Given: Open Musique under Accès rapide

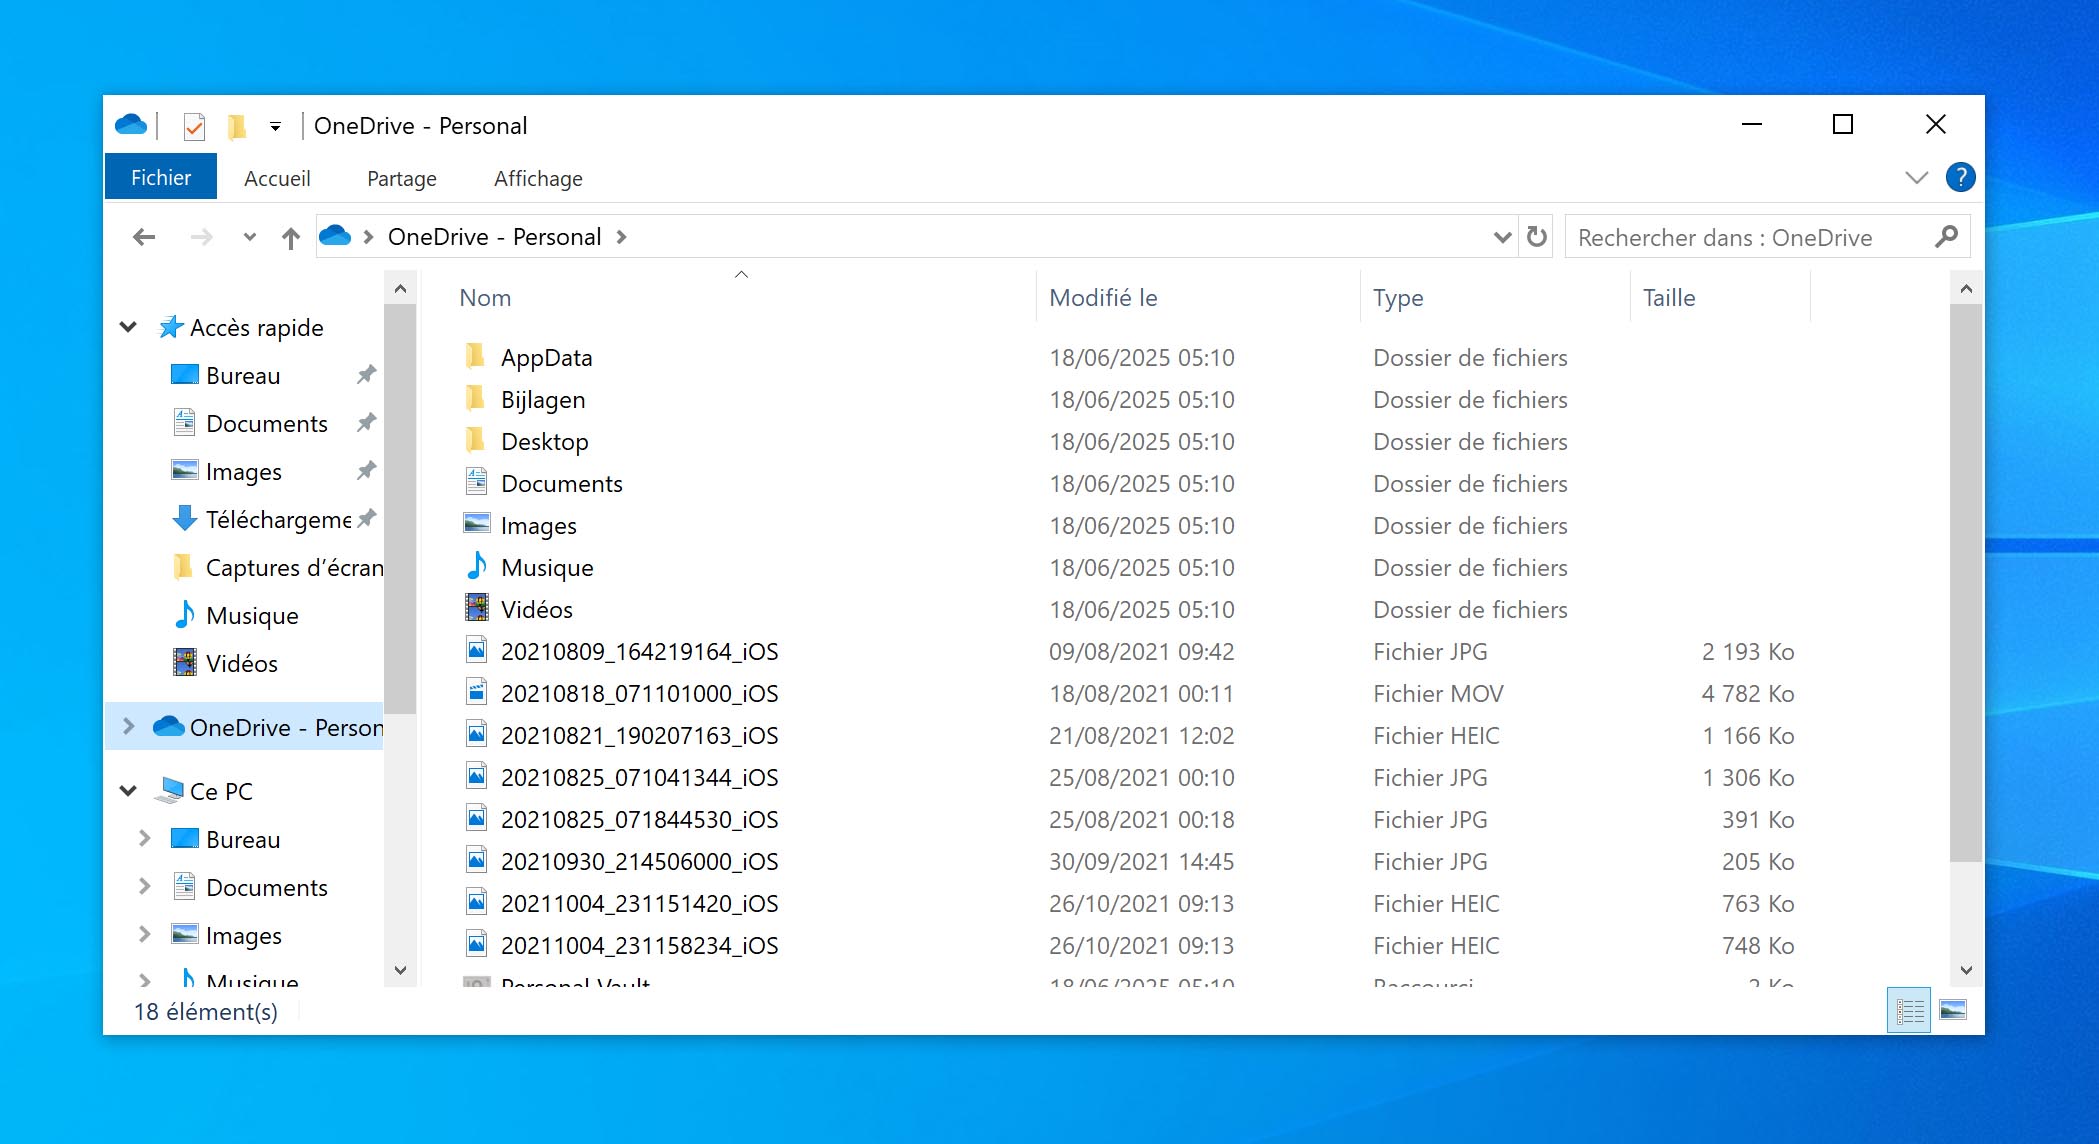Looking at the screenshot, I should [252, 616].
